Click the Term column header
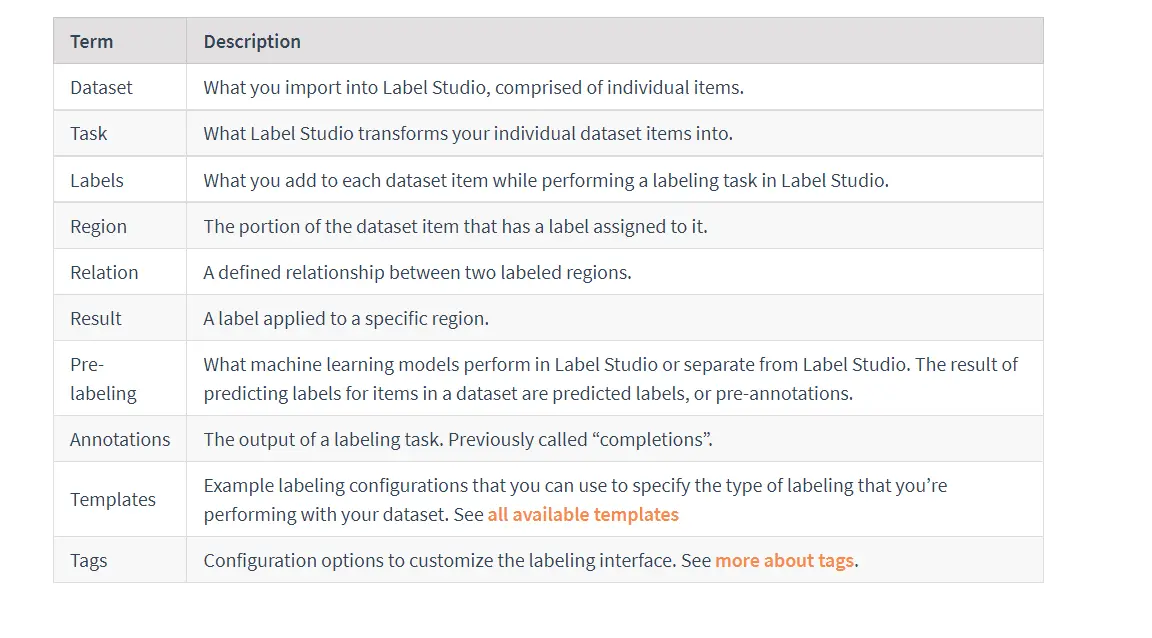The height and width of the screenshot is (638, 1152). click(120, 41)
